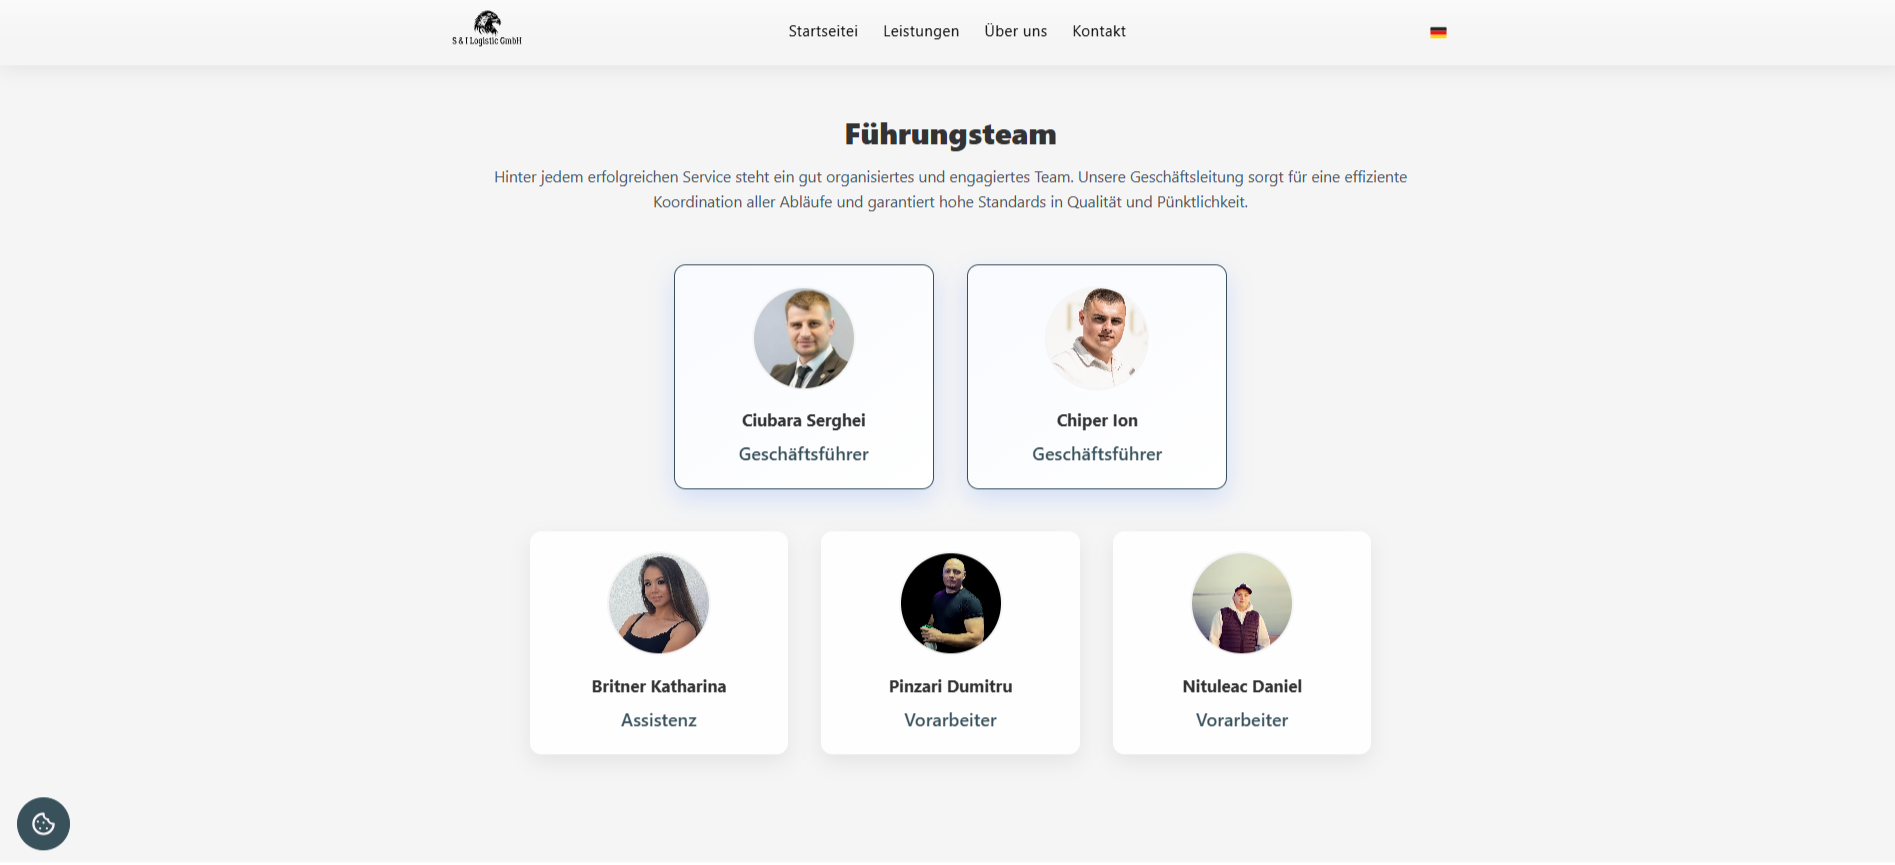The width and height of the screenshot is (1895, 865).
Task: Open the cookie settings icon
Action: [43, 824]
